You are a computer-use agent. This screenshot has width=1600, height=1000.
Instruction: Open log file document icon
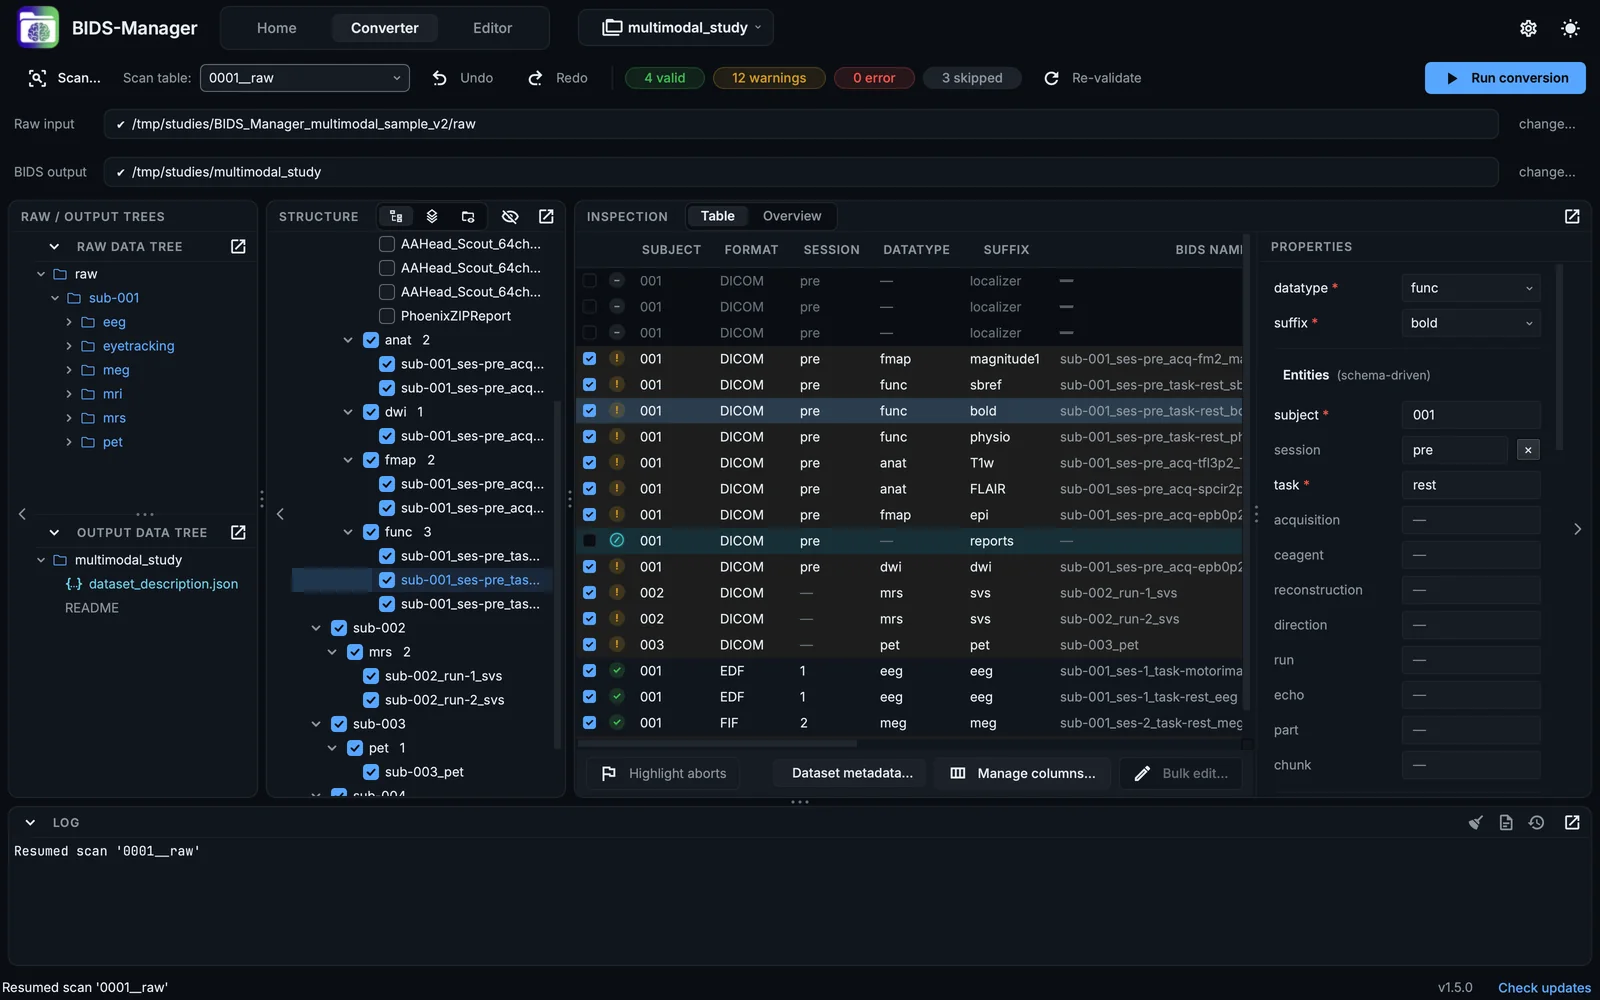[x=1506, y=822]
